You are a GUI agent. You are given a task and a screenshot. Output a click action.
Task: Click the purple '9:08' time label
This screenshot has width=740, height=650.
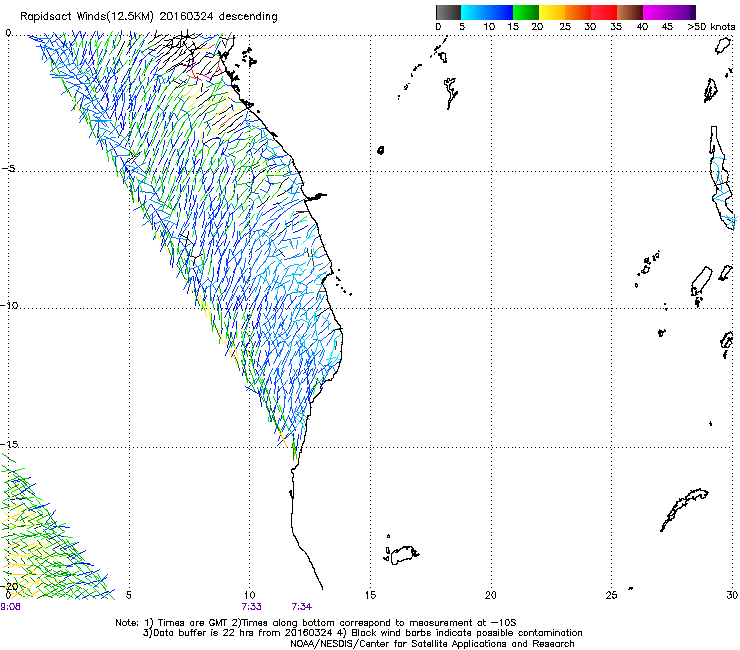tap(10, 607)
